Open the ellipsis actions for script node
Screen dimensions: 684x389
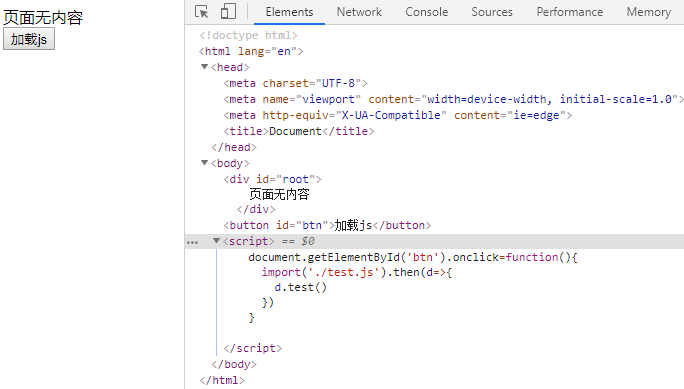(192, 242)
